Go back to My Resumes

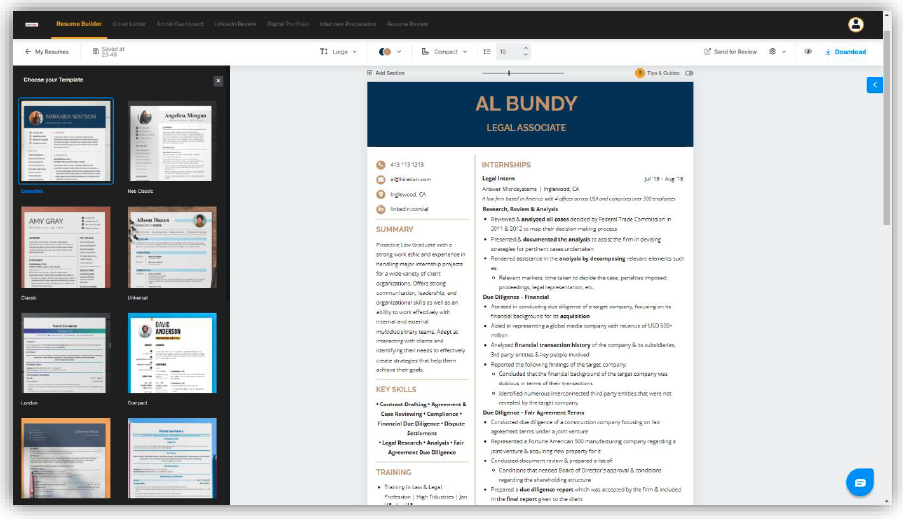[46, 52]
